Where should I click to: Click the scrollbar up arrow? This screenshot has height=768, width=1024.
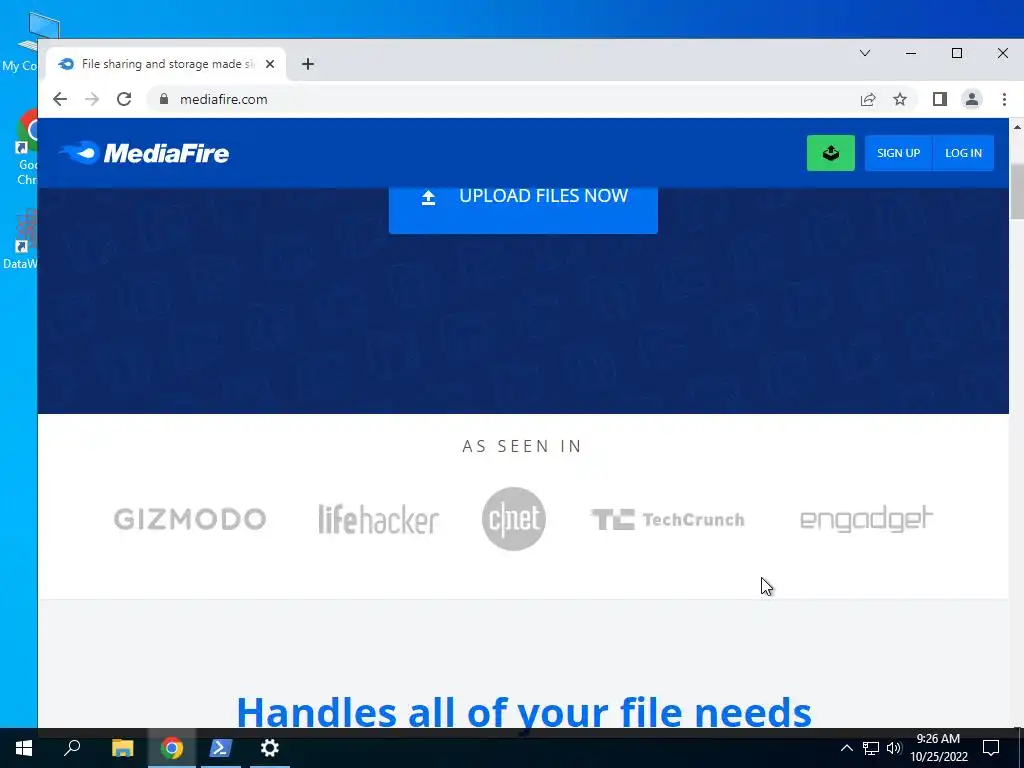[1017, 127]
